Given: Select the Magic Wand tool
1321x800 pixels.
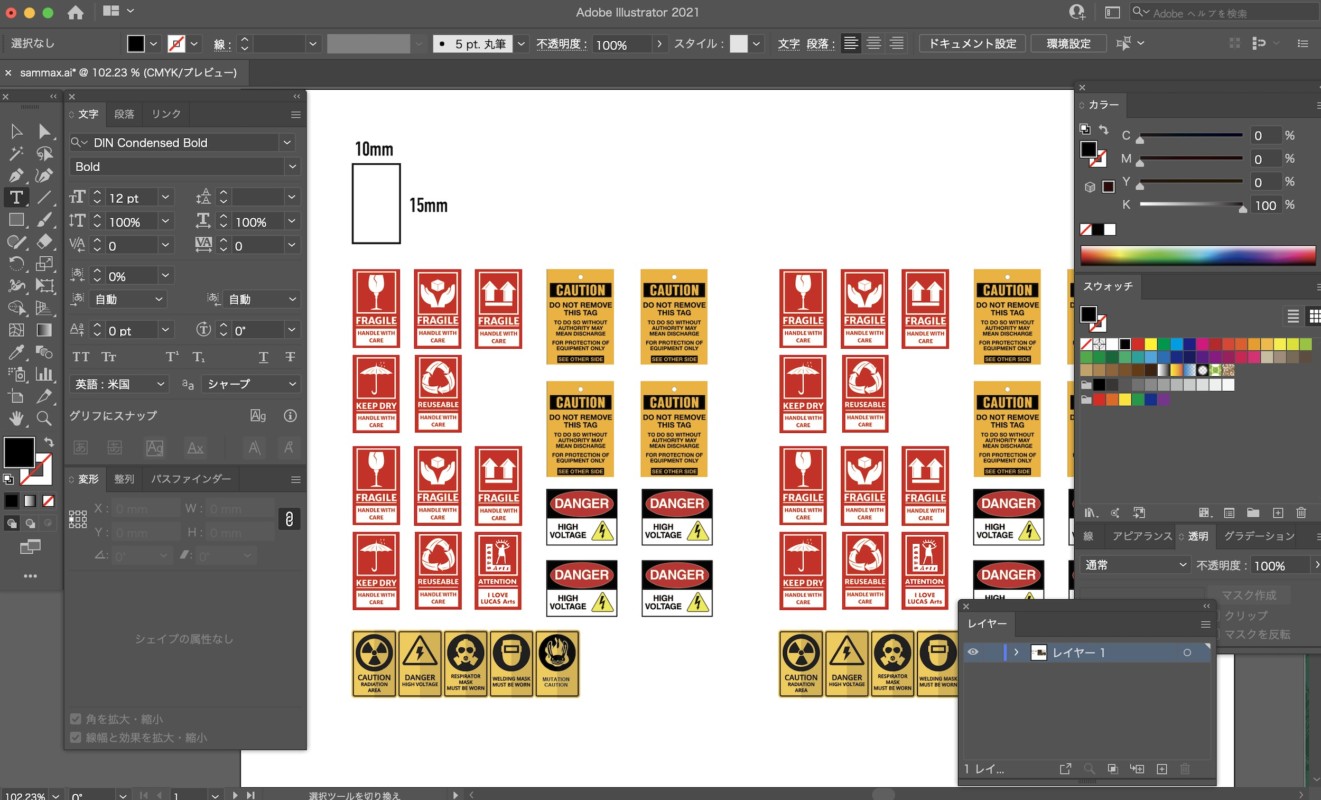Looking at the screenshot, I should (x=16, y=154).
